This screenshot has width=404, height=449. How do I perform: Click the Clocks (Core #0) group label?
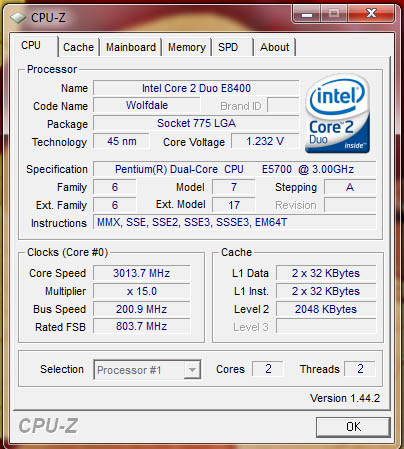point(68,252)
